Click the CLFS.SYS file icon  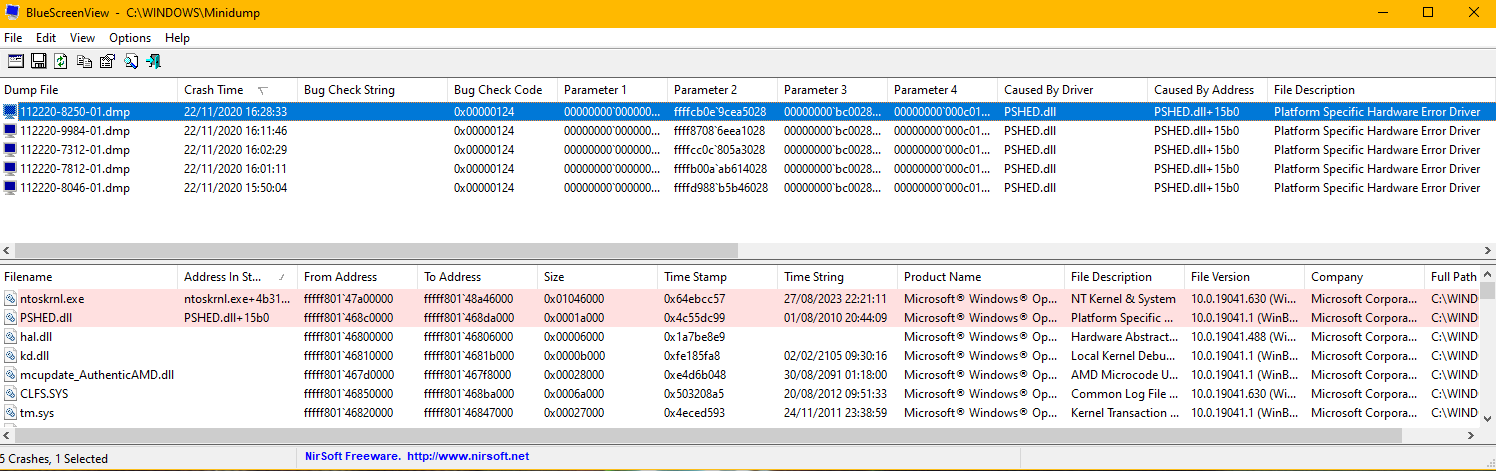coord(11,394)
